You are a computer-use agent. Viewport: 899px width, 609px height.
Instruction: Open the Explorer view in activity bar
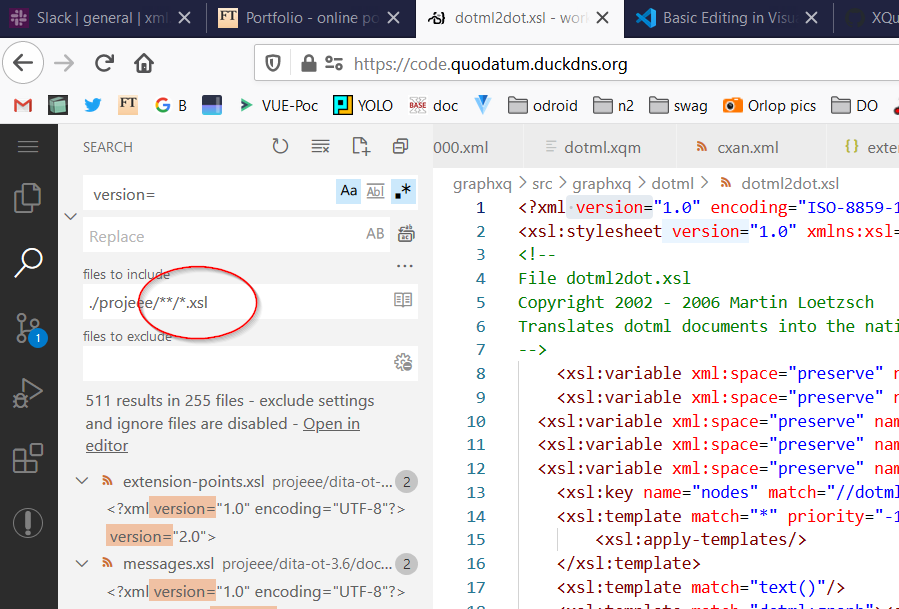pos(28,199)
